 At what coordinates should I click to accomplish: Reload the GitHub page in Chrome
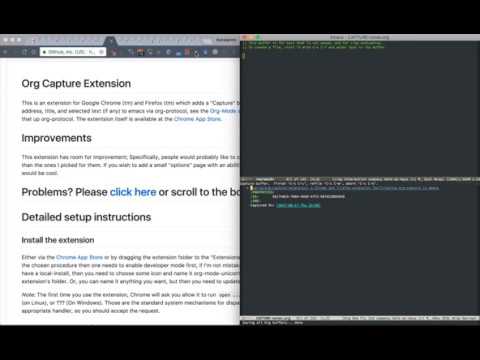tap(24, 52)
